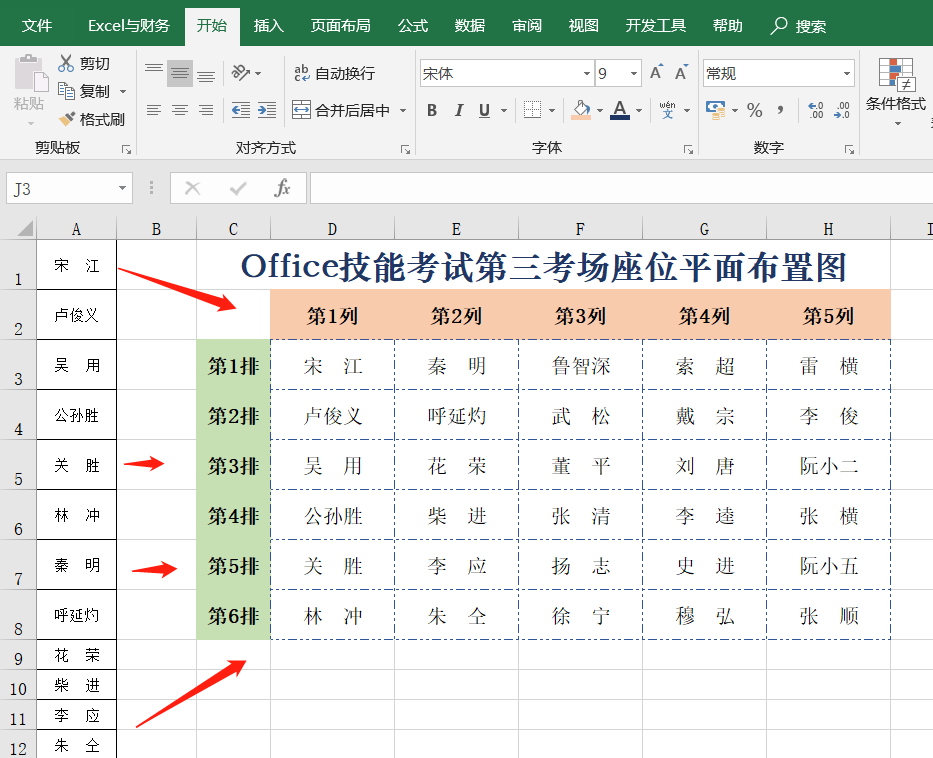Switch to the 审阅 Review tab
Viewport: 933px width, 758px height.
[x=527, y=26]
